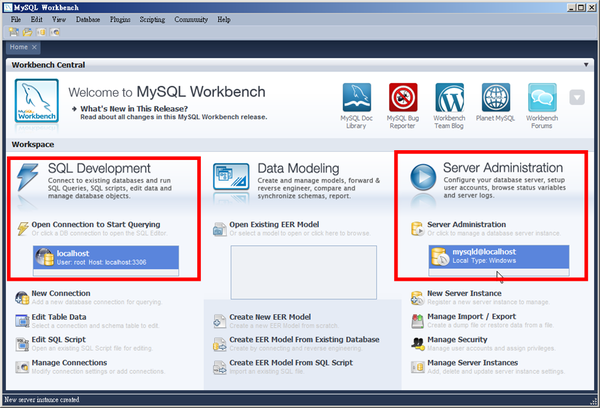Select the Home tab
Viewport: 600px width, 408px height.
point(19,47)
